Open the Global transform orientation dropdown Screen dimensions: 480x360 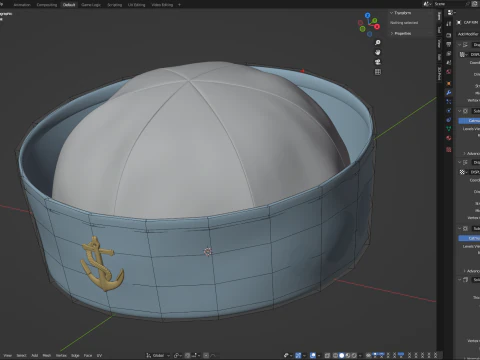tap(158, 355)
